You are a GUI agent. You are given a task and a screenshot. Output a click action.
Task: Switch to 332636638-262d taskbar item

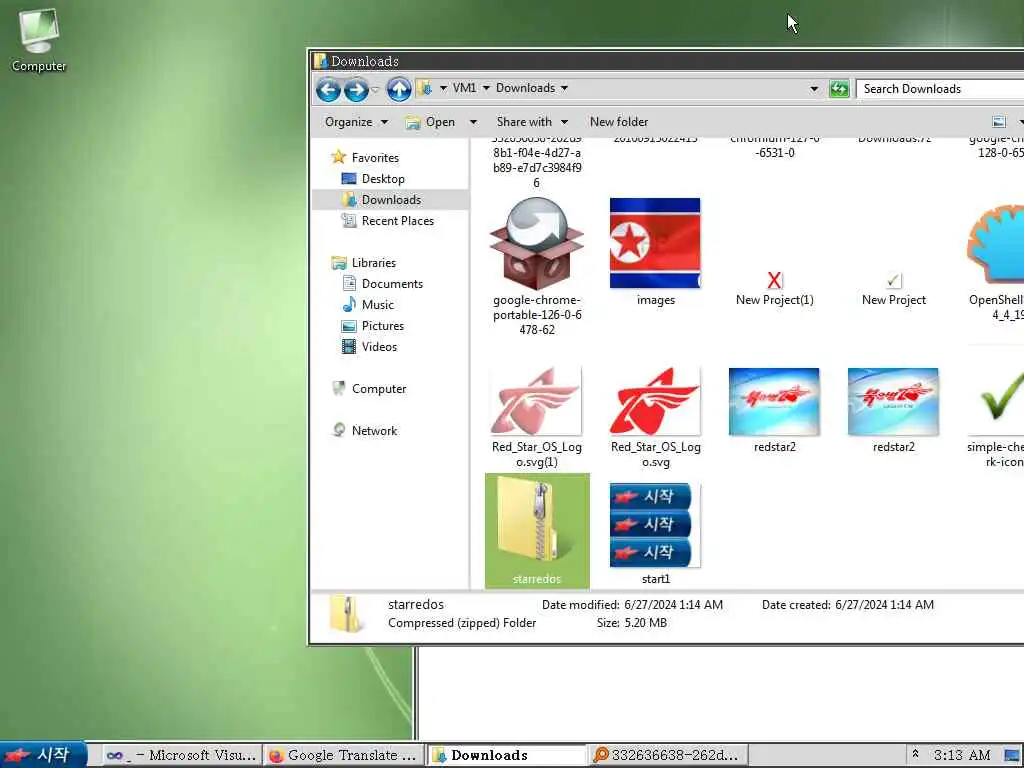pos(667,756)
